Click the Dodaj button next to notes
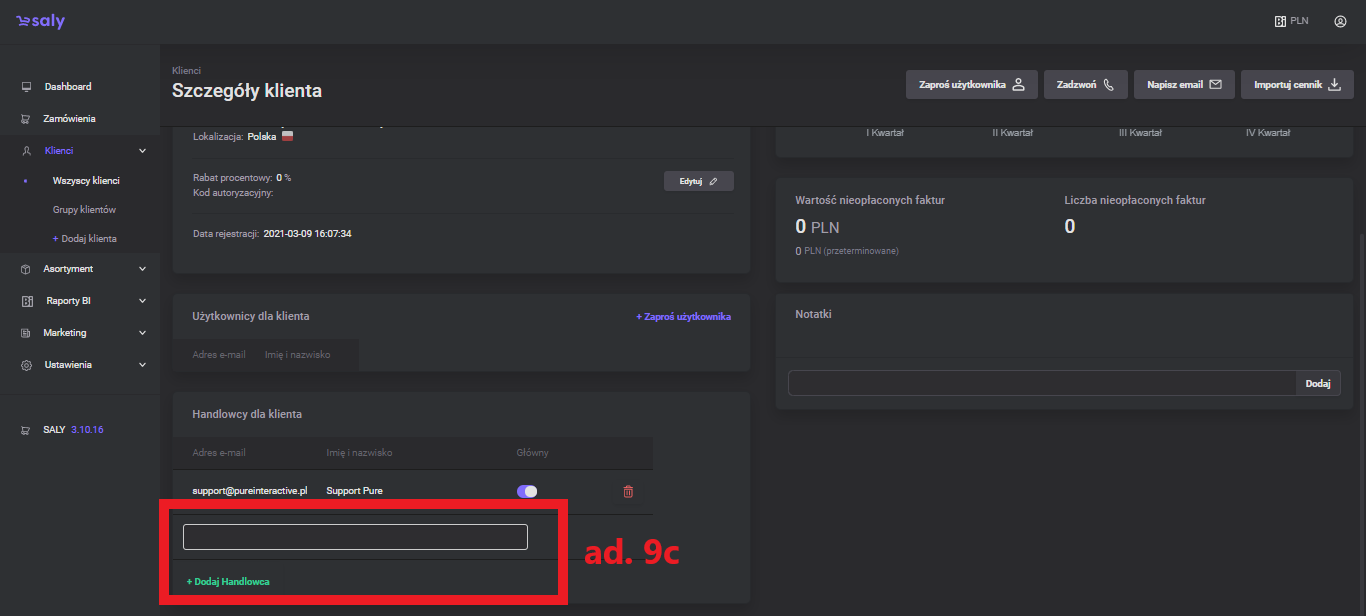The width and height of the screenshot is (1366, 616). 1318,383
